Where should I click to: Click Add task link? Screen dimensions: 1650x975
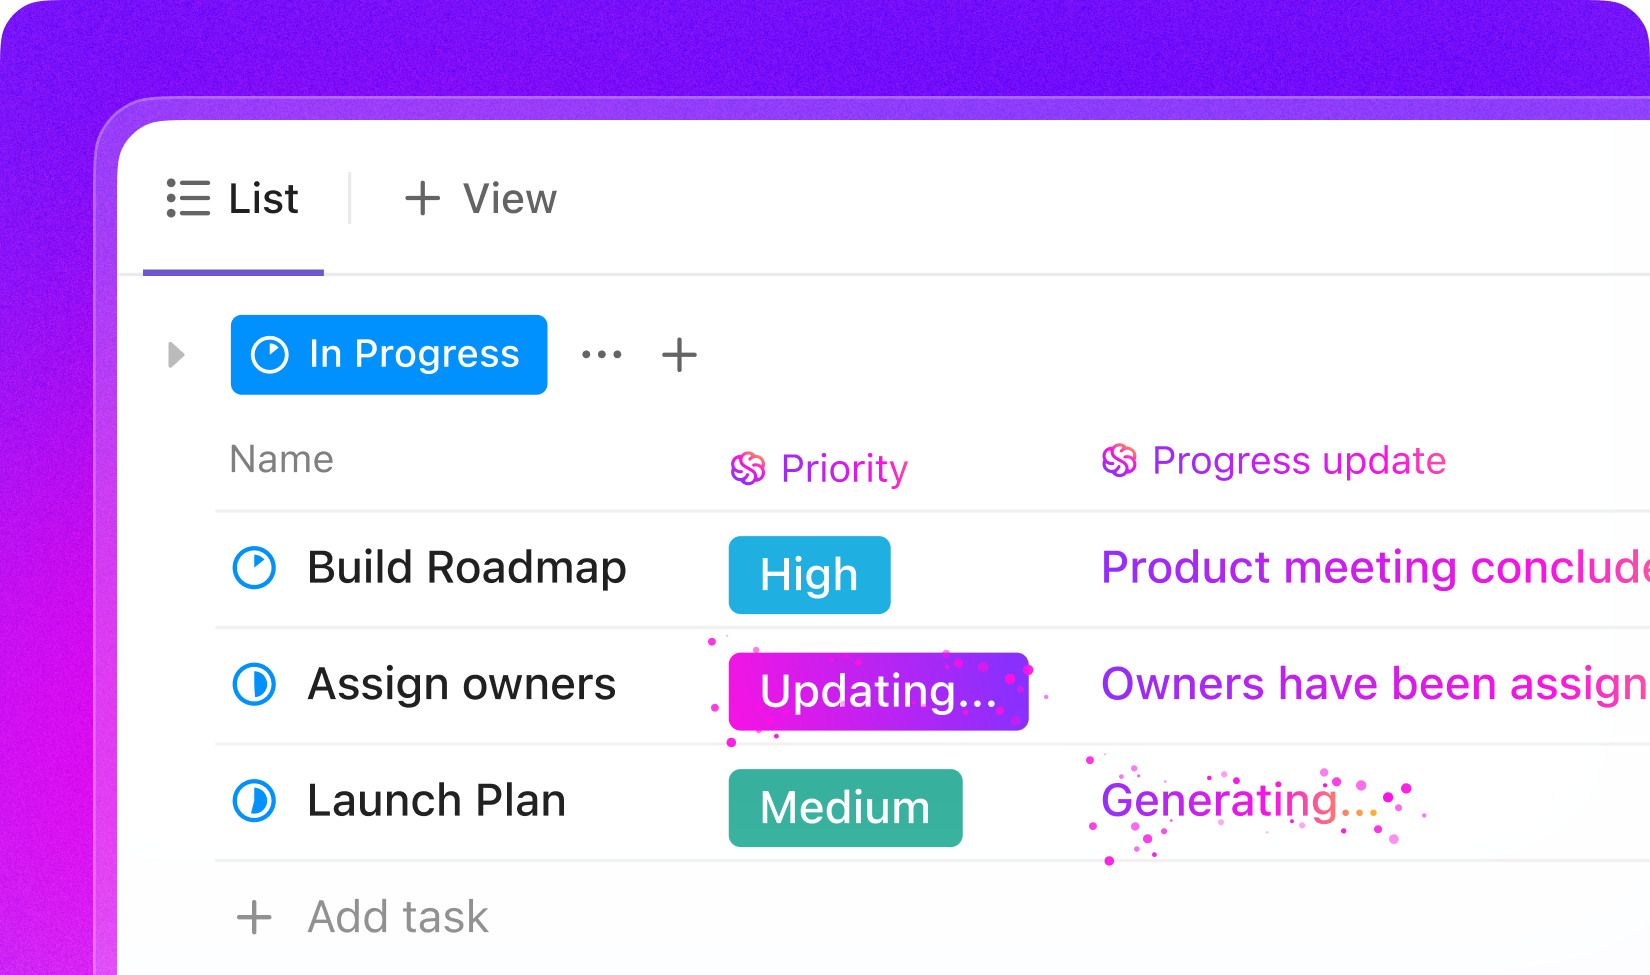point(398,917)
